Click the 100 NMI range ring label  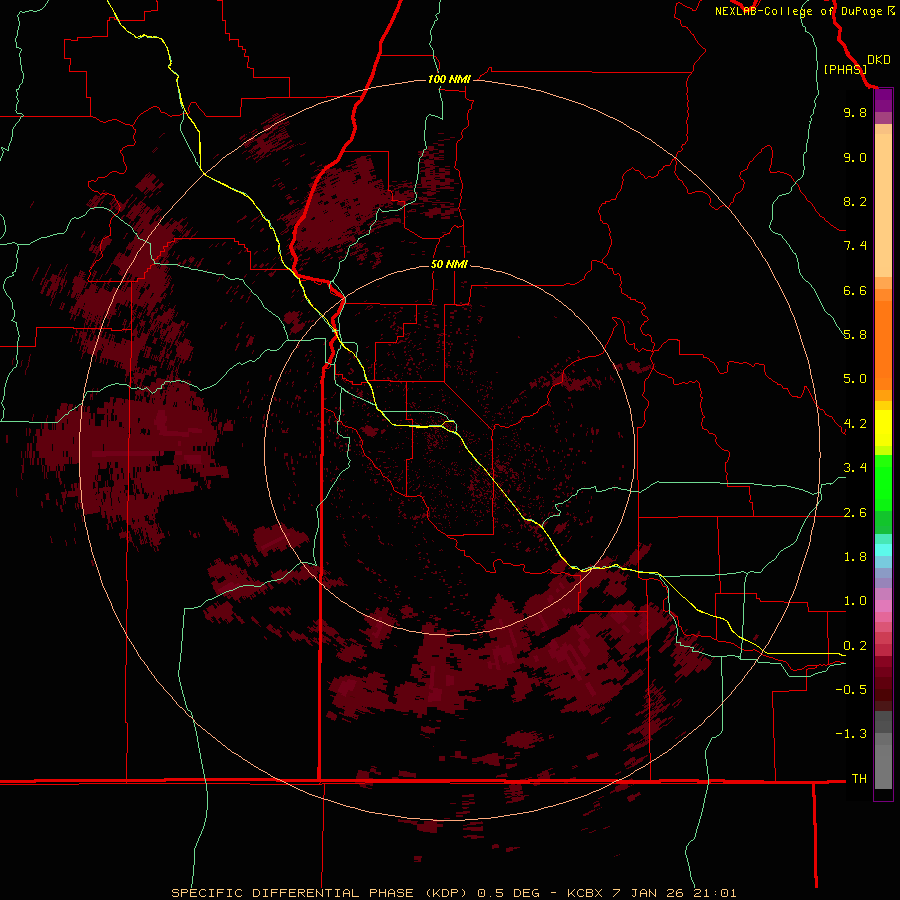(449, 79)
